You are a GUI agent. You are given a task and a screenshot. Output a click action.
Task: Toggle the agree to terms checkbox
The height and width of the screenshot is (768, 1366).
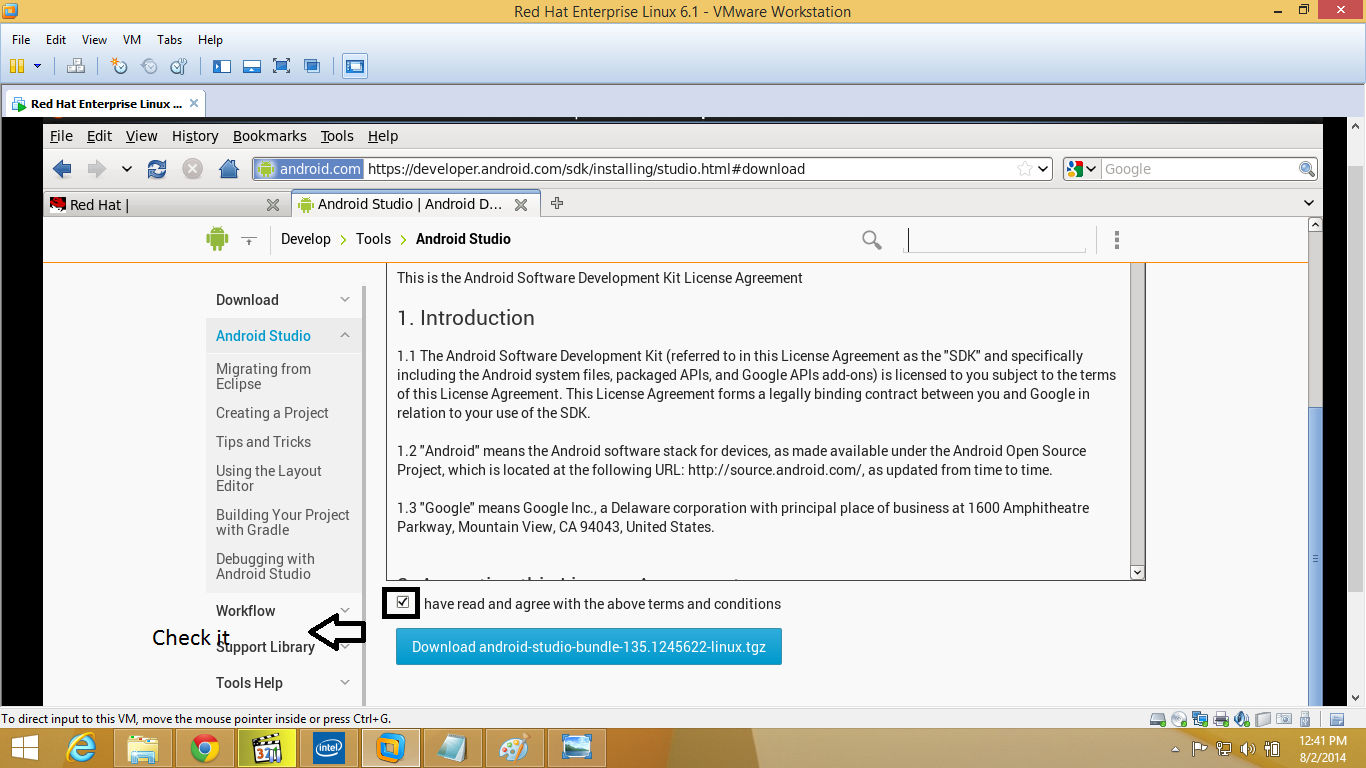pyautogui.click(x=402, y=603)
